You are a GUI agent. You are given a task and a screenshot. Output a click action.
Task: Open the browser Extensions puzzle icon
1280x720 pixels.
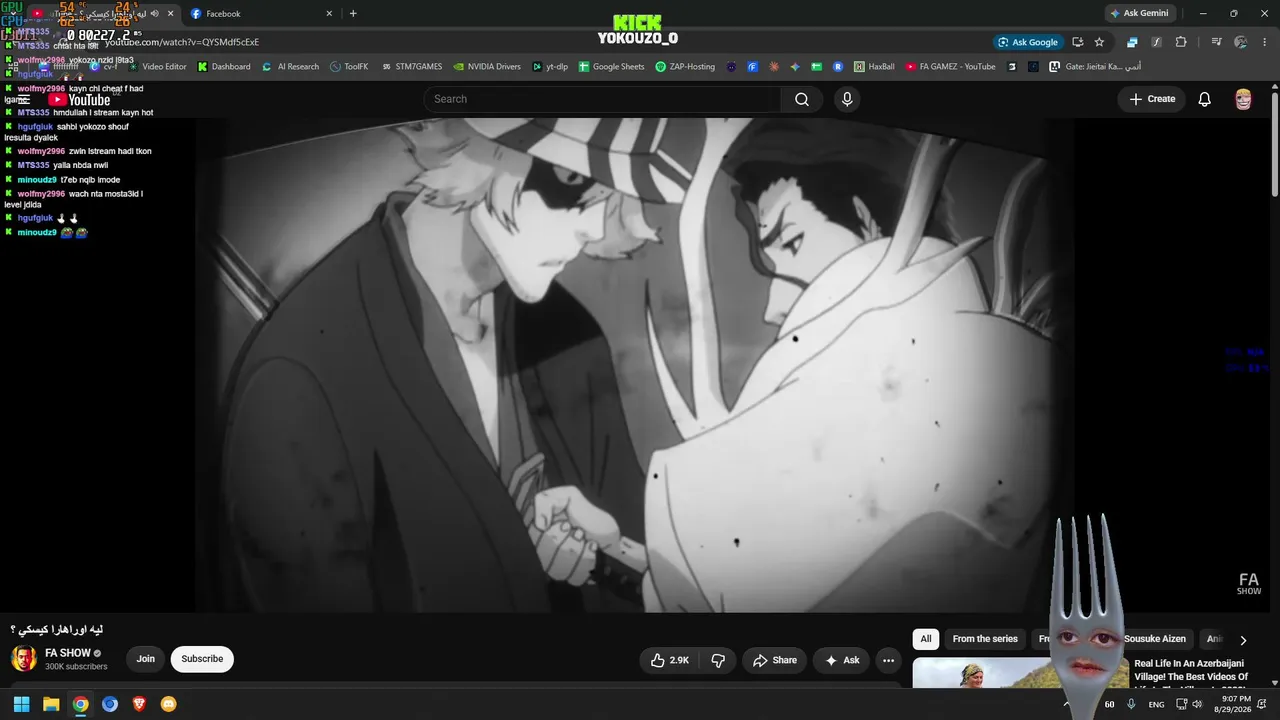click(1181, 42)
